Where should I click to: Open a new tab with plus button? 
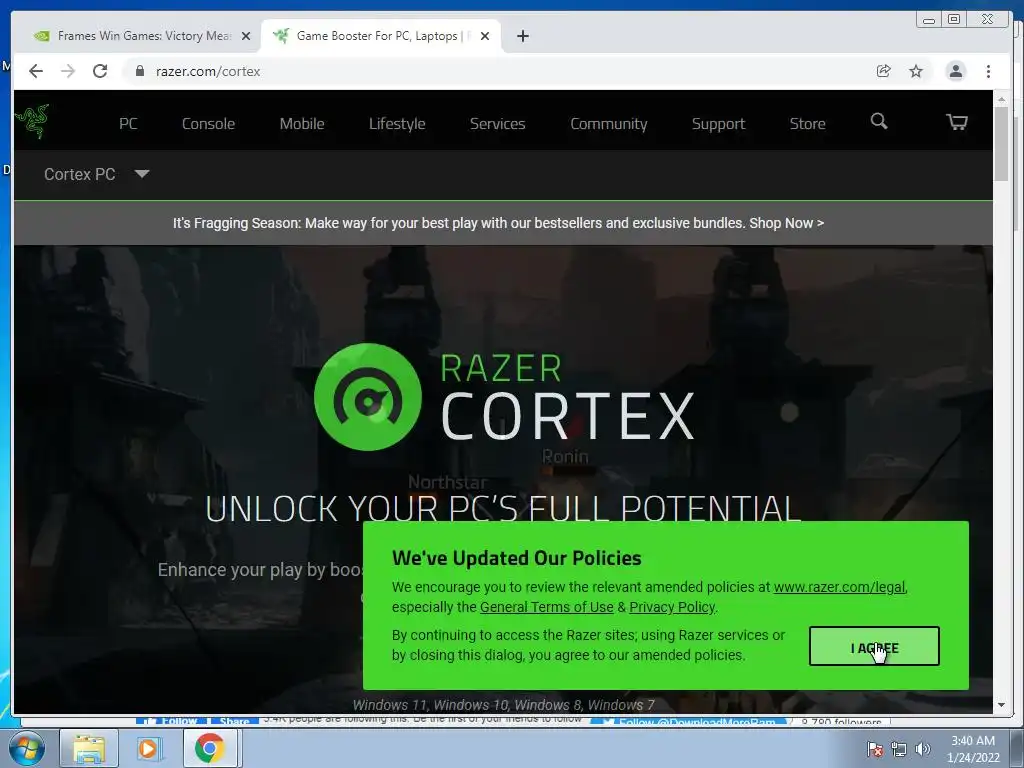522,36
